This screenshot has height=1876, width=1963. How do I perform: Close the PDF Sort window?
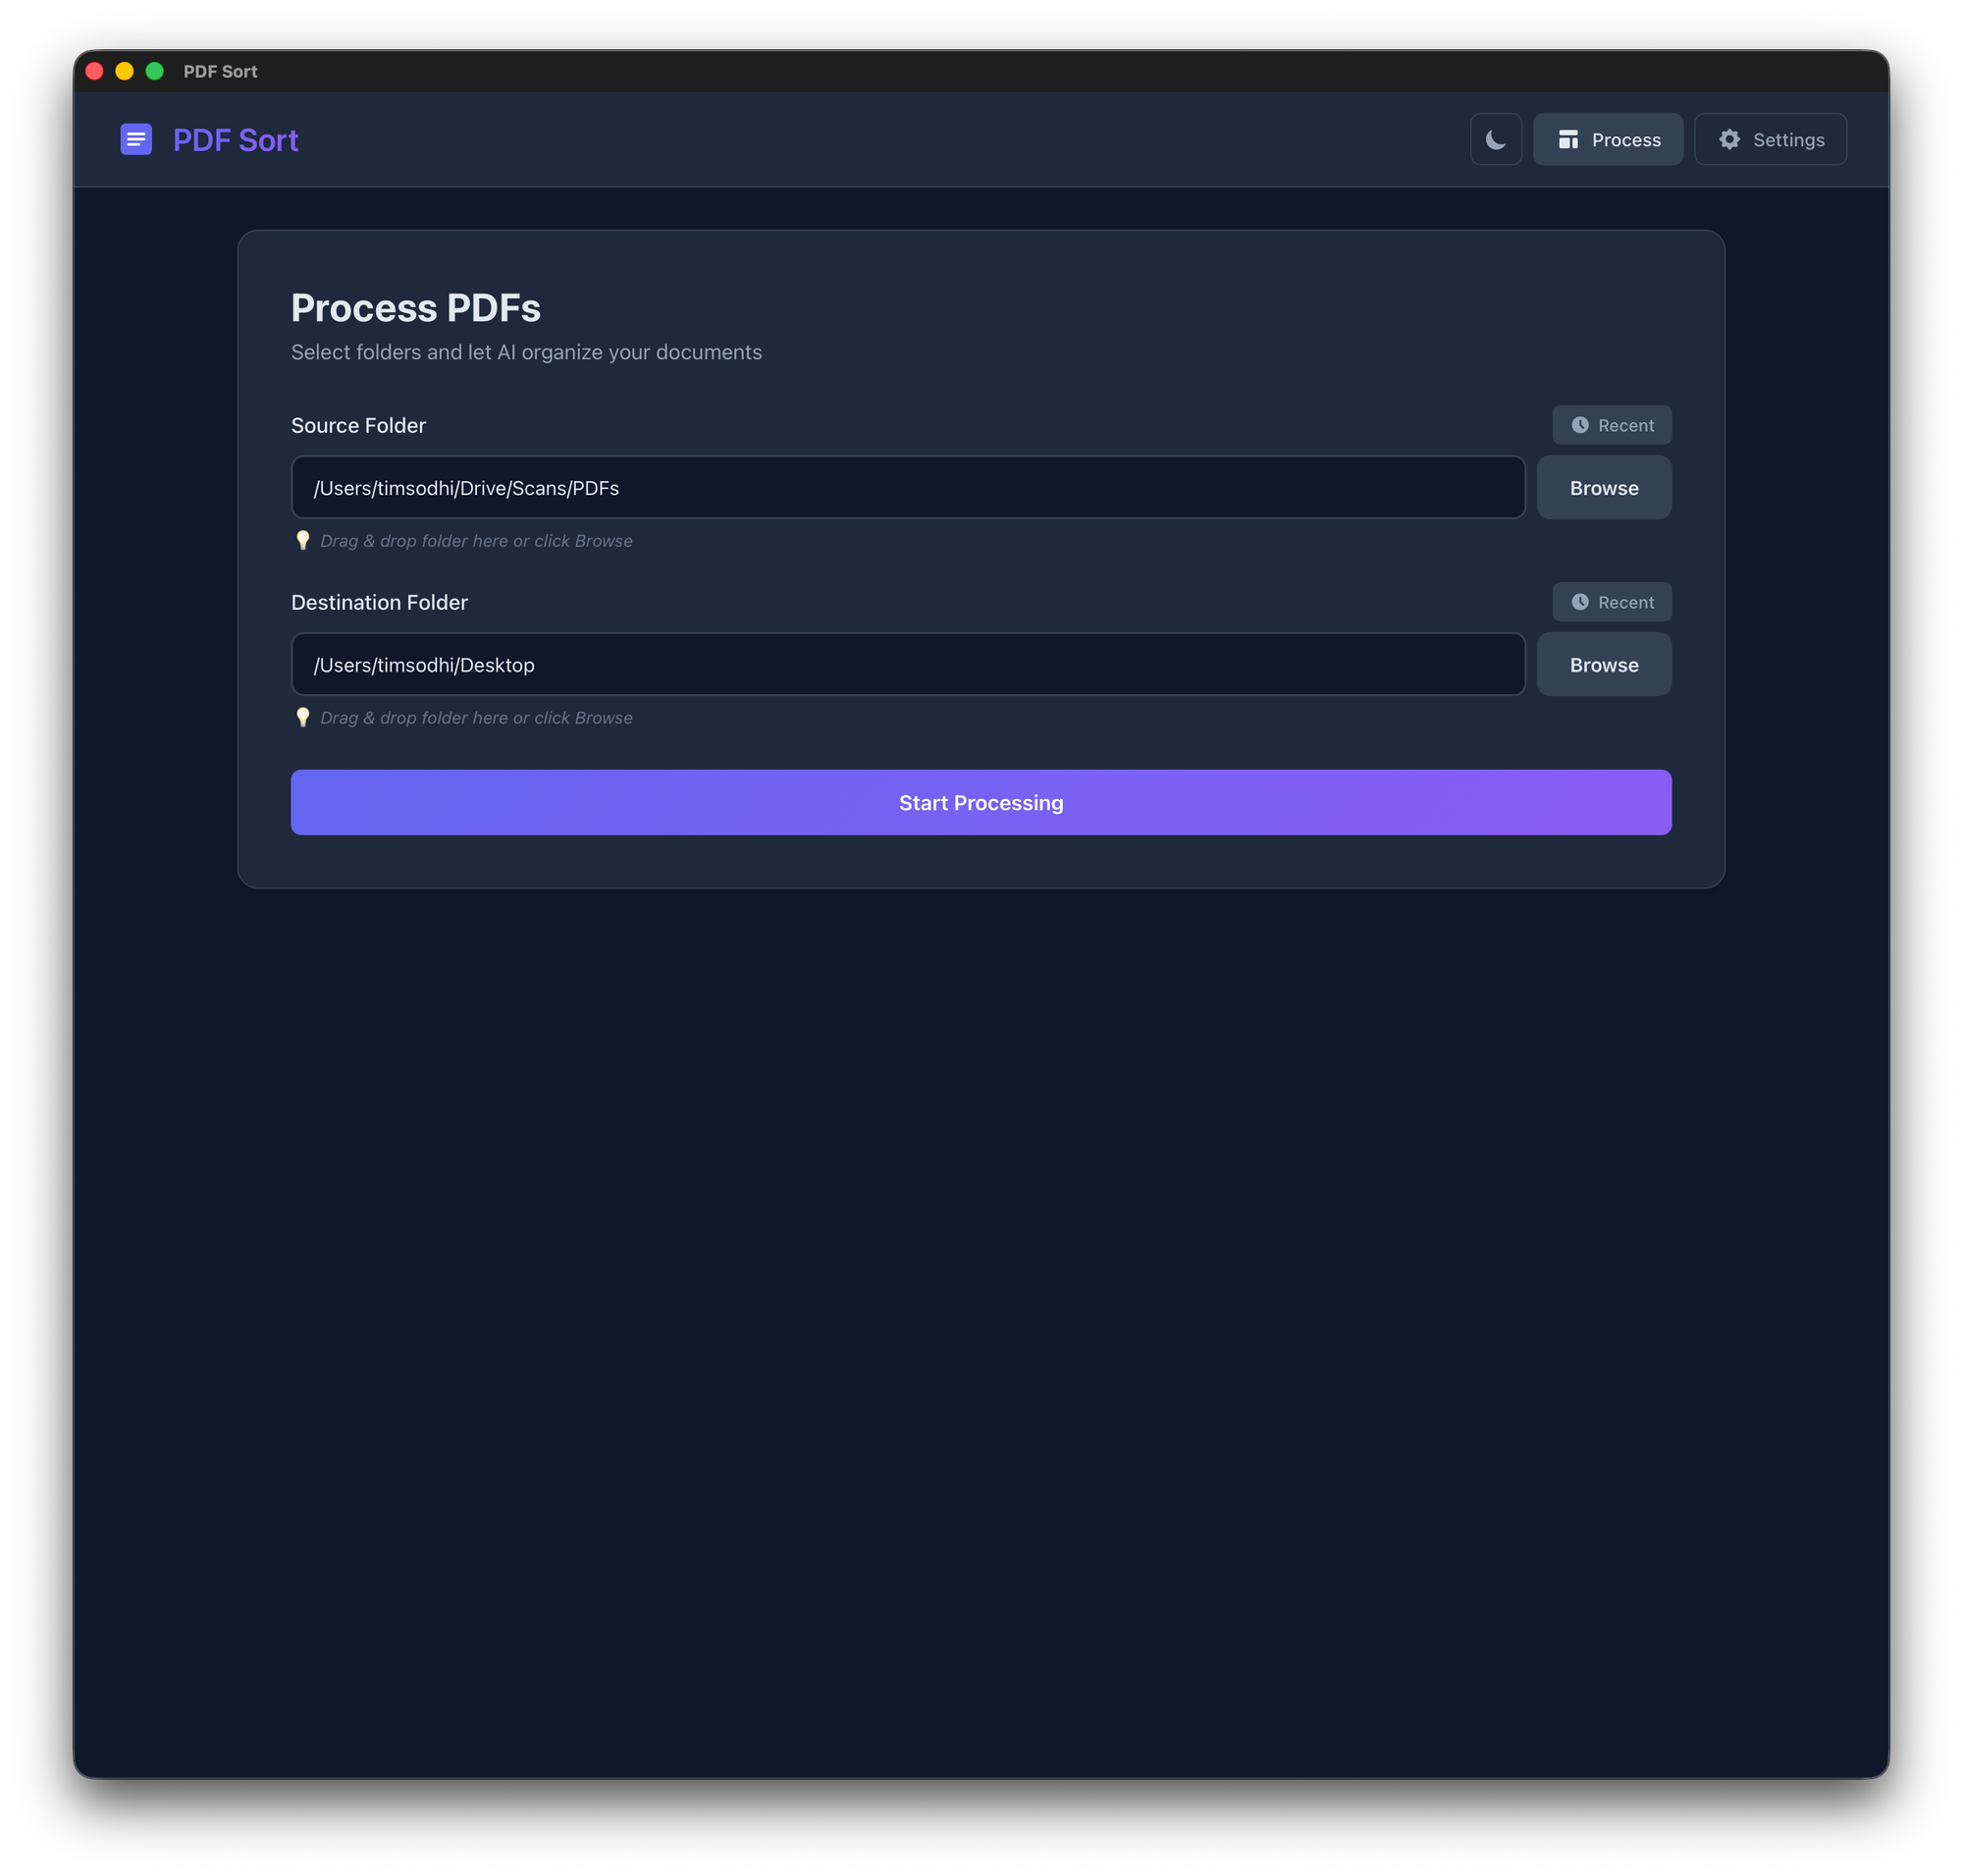coord(95,71)
